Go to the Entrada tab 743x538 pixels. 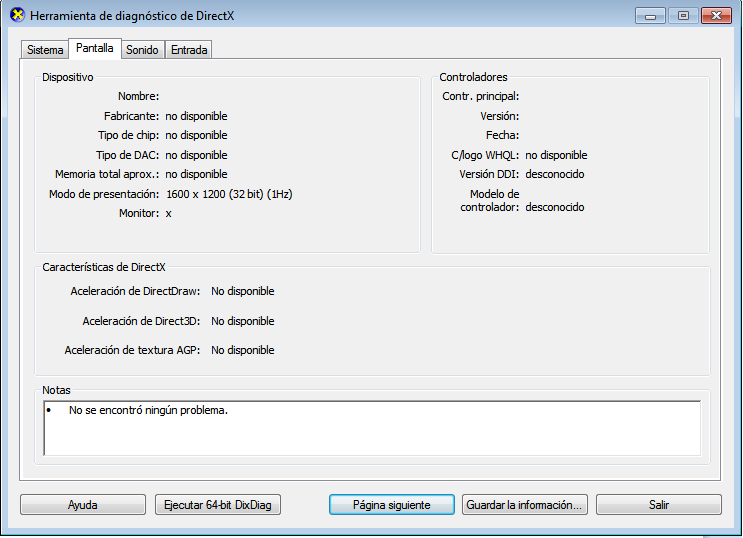pyautogui.click(x=189, y=50)
